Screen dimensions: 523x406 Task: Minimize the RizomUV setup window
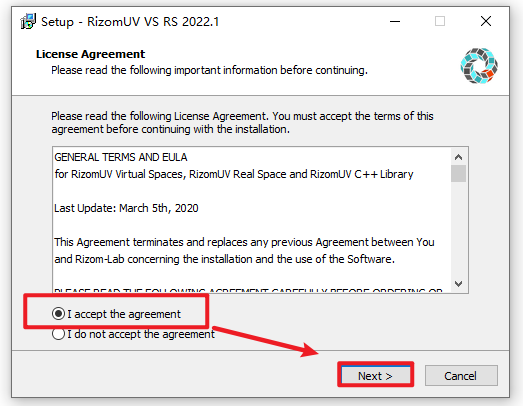click(x=395, y=22)
